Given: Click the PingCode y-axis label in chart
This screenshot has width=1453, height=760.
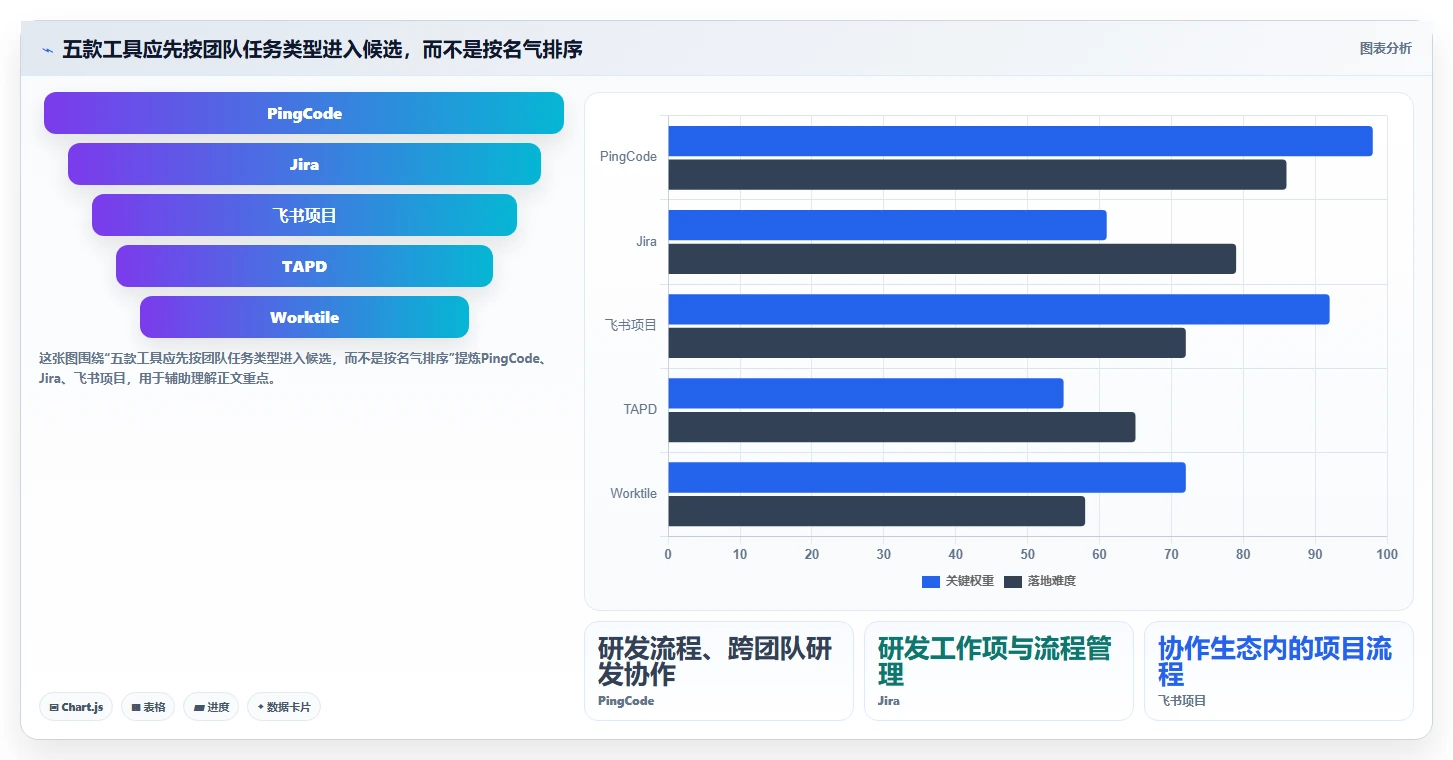Looking at the screenshot, I should tap(628, 157).
